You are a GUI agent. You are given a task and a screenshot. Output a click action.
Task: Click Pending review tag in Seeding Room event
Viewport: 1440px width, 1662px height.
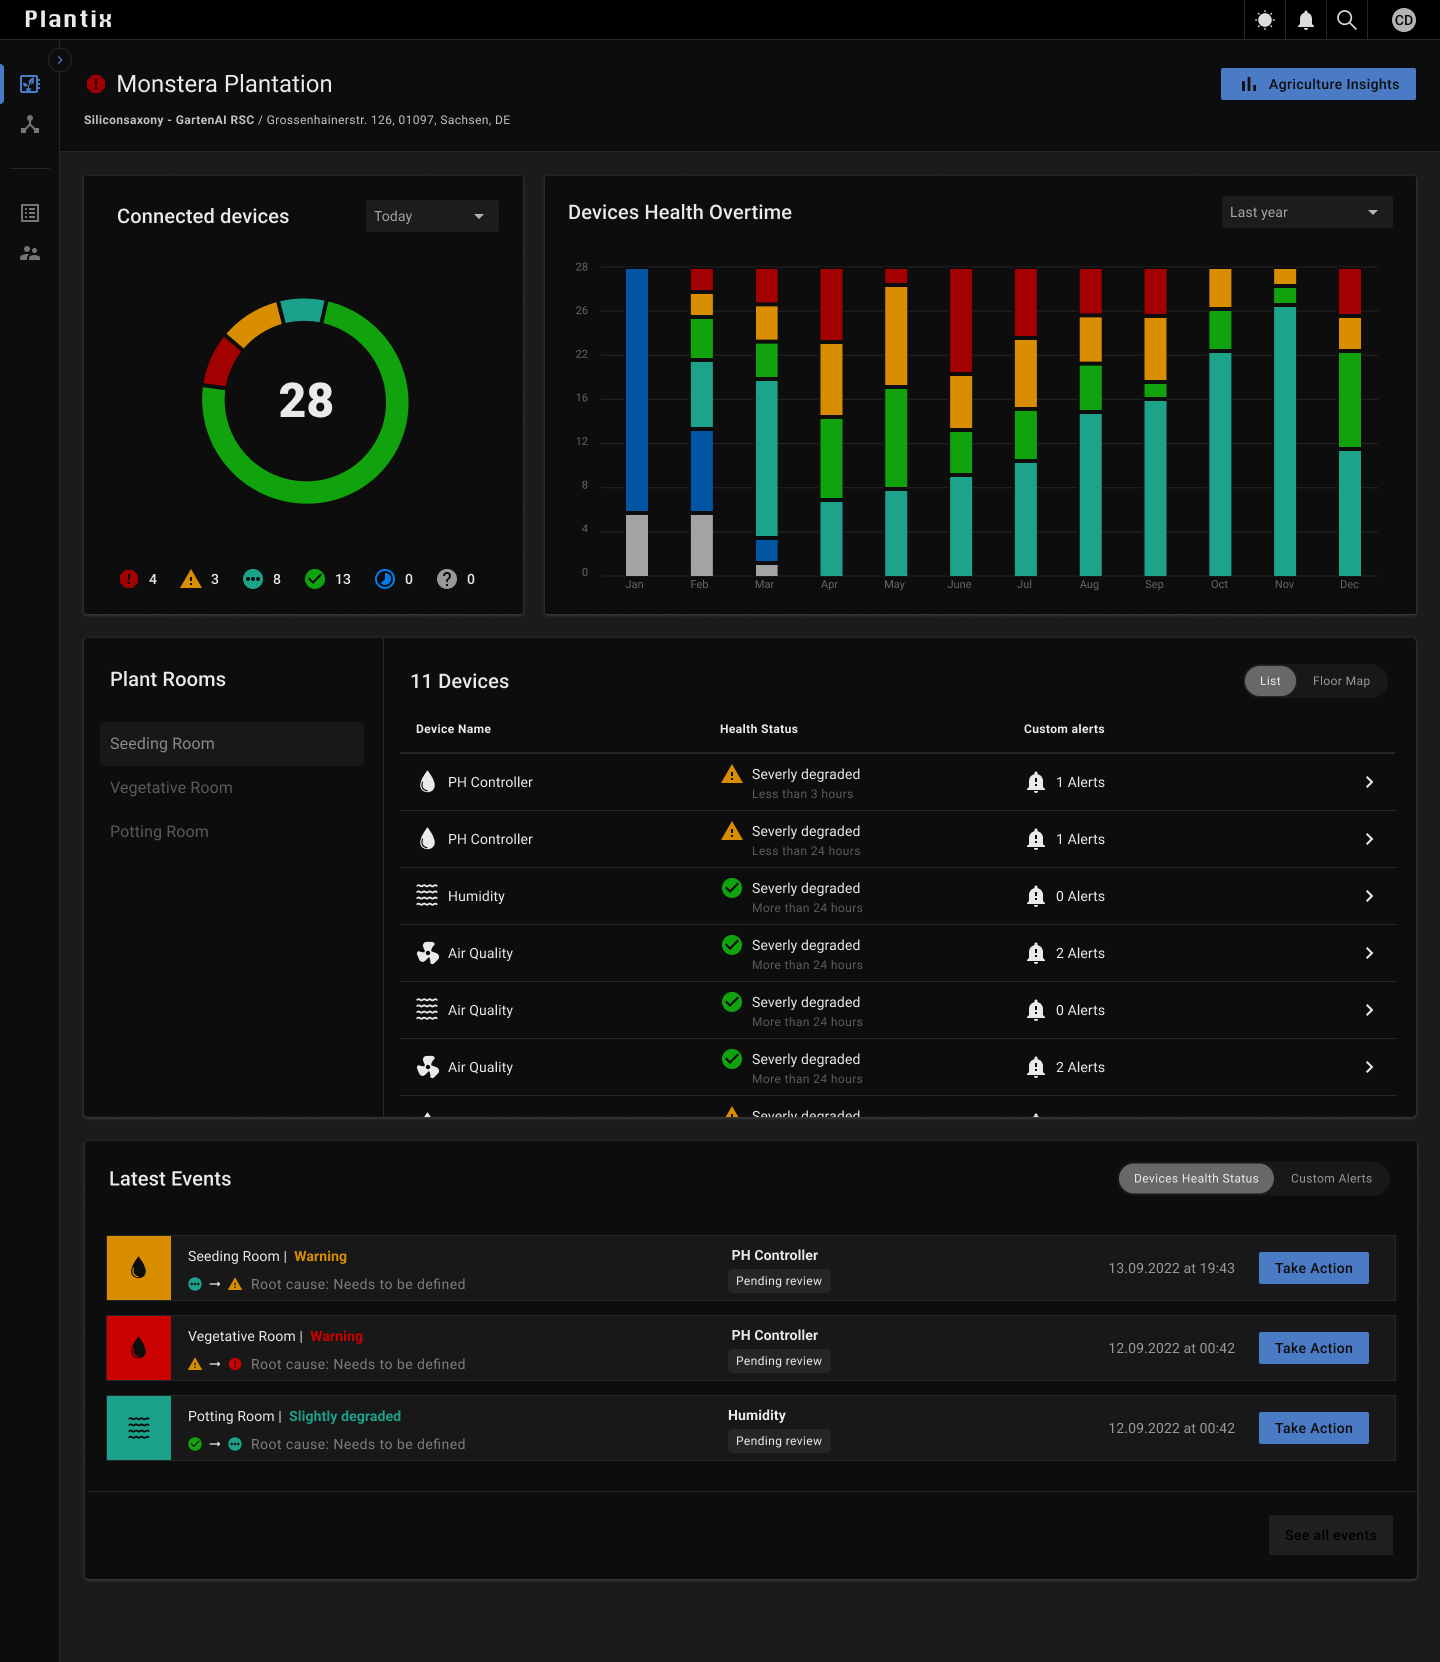point(779,1281)
